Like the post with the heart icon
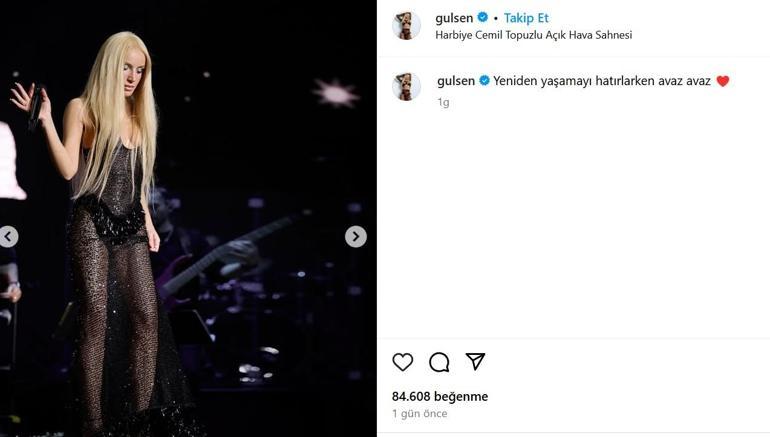The height and width of the screenshot is (437, 770). [x=403, y=362]
